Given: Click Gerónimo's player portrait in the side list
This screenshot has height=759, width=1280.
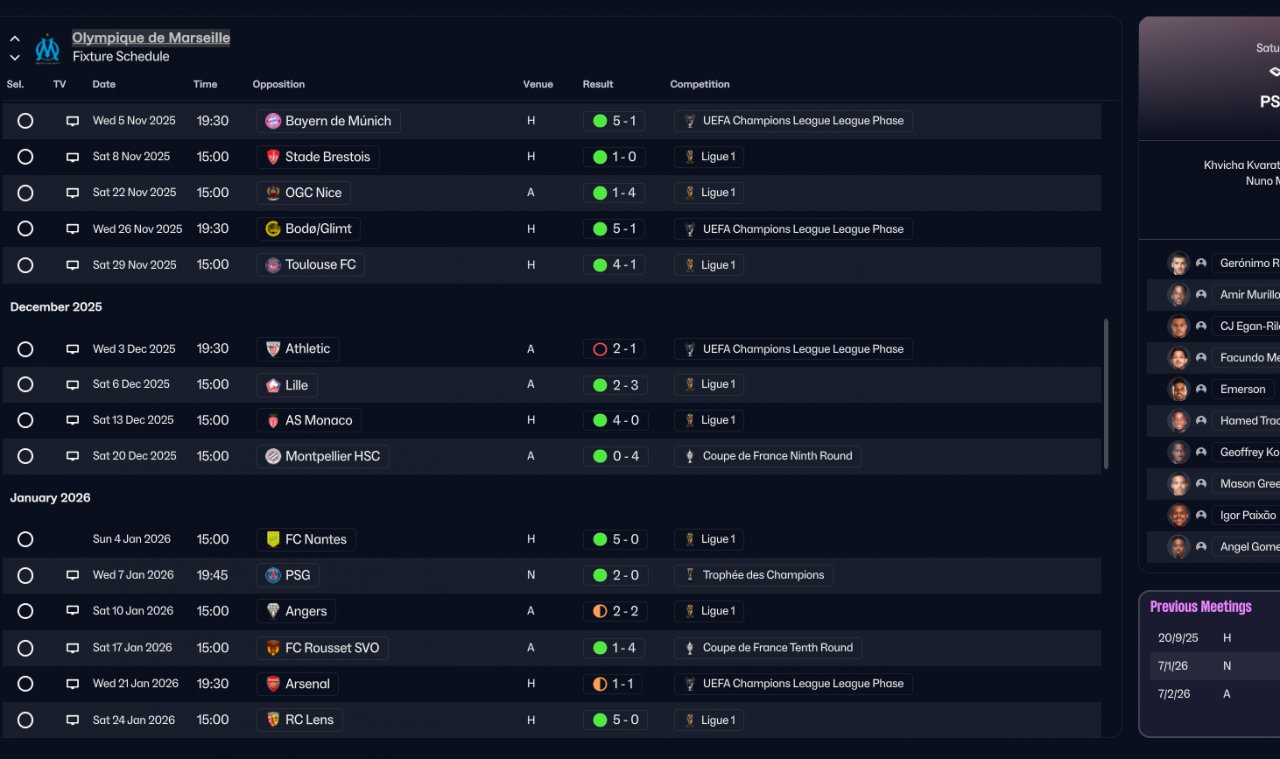Looking at the screenshot, I should tap(1178, 263).
